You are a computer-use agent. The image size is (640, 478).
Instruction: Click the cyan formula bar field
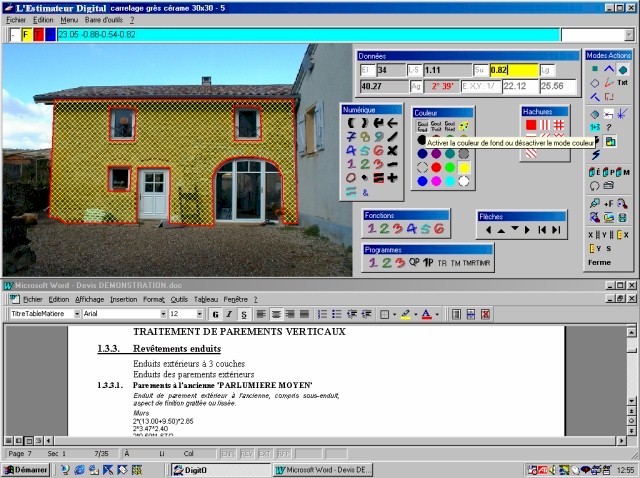click(x=308, y=35)
